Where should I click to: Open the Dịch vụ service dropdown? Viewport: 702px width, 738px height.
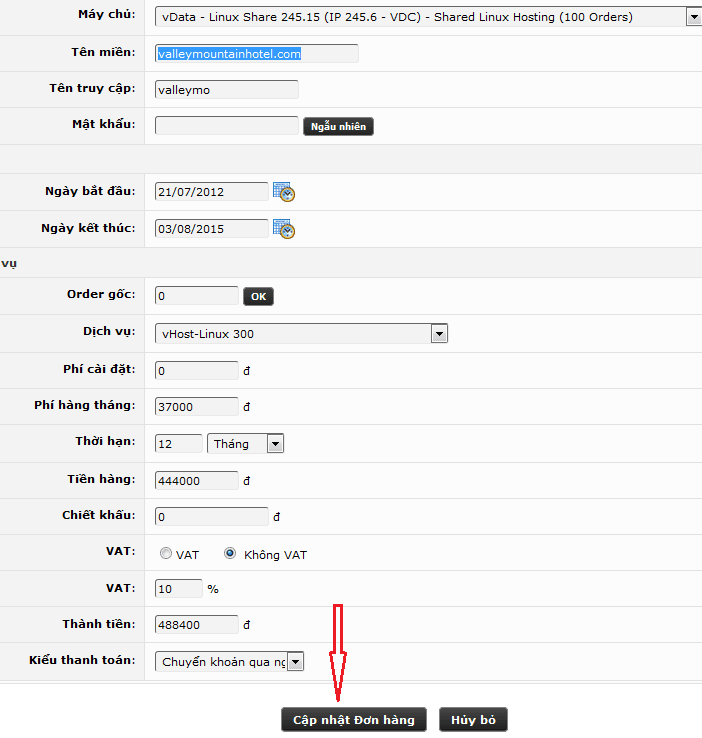pos(438,334)
